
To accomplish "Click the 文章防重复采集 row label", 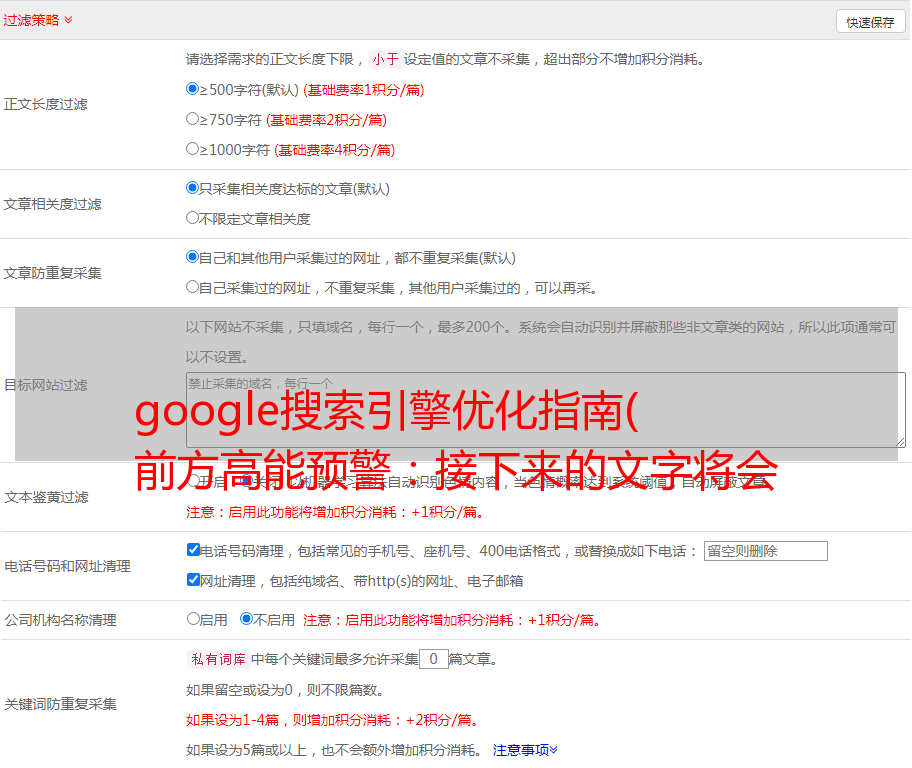I will tap(53, 273).
